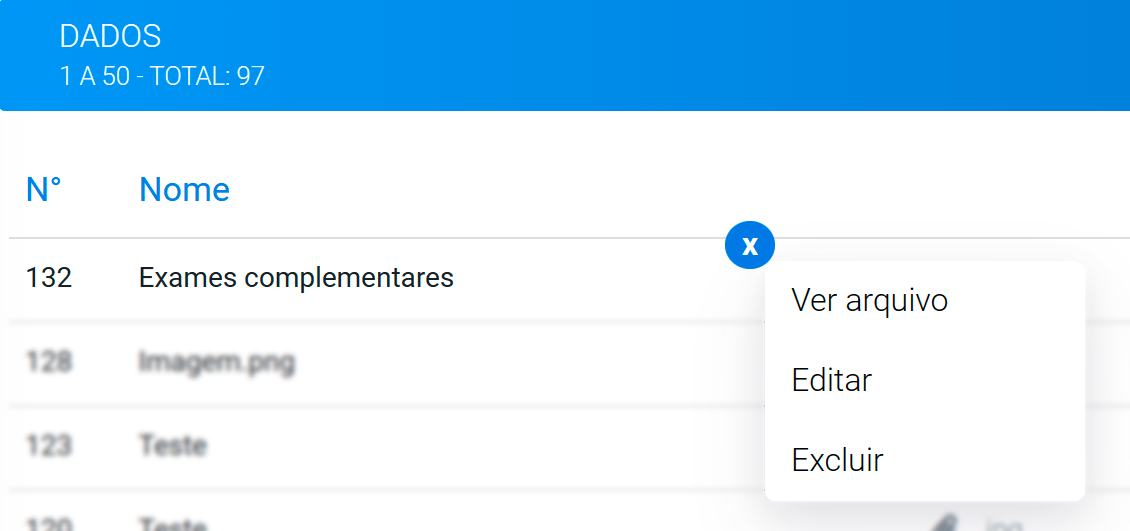
Task: Pick Excluir from the context menu
Action: 837,460
